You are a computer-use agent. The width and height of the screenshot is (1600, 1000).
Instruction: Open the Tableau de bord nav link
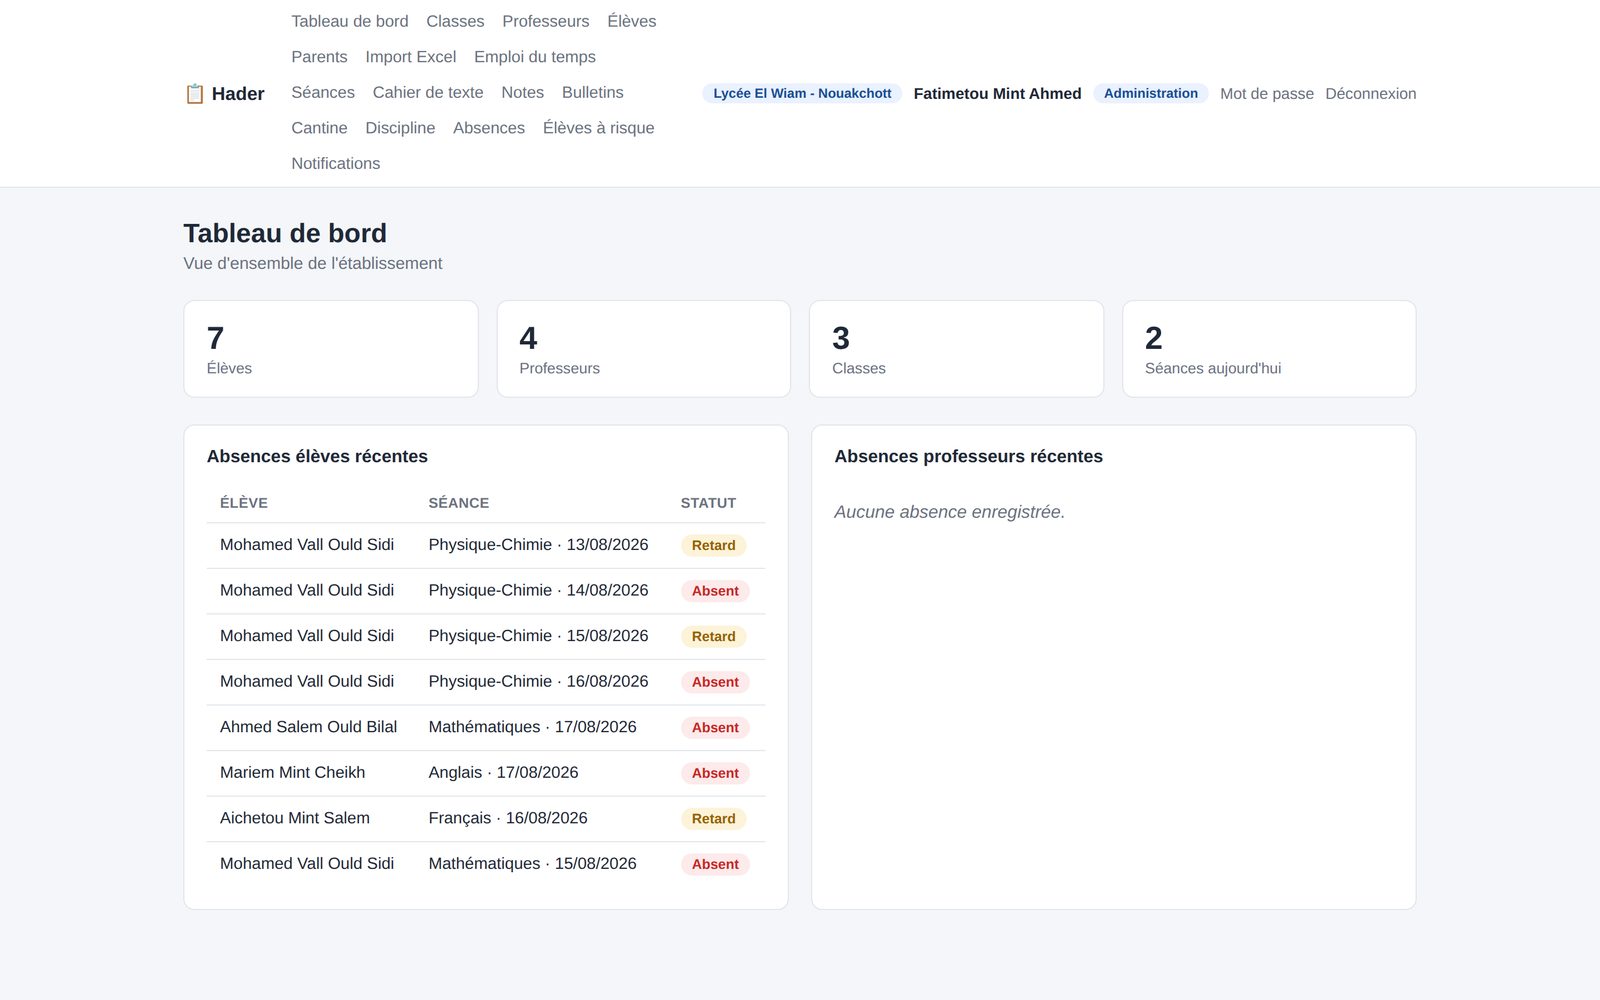[x=350, y=21]
